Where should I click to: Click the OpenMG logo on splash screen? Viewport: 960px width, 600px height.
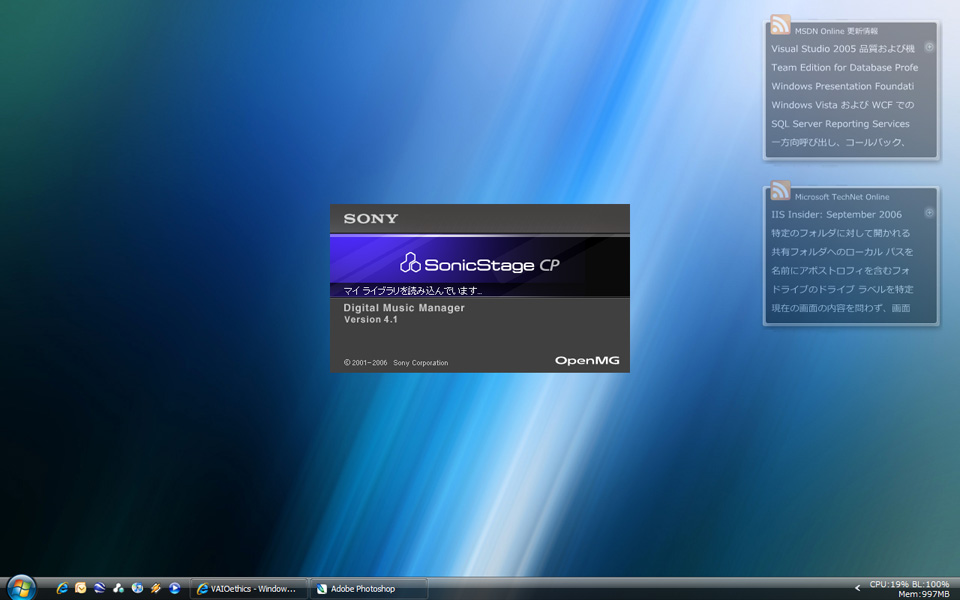[x=587, y=361]
